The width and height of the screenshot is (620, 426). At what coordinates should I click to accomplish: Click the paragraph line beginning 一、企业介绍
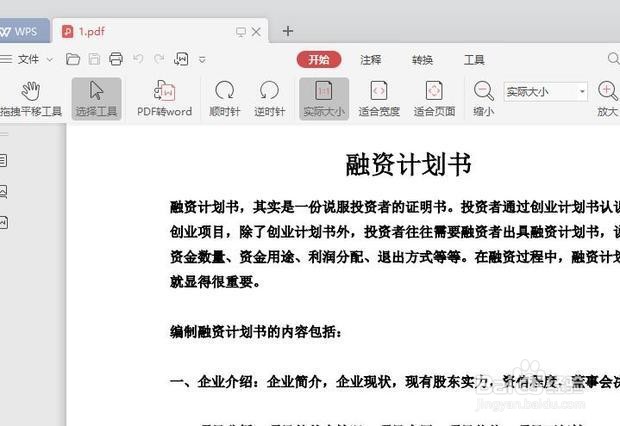click(x=395, y=381)
